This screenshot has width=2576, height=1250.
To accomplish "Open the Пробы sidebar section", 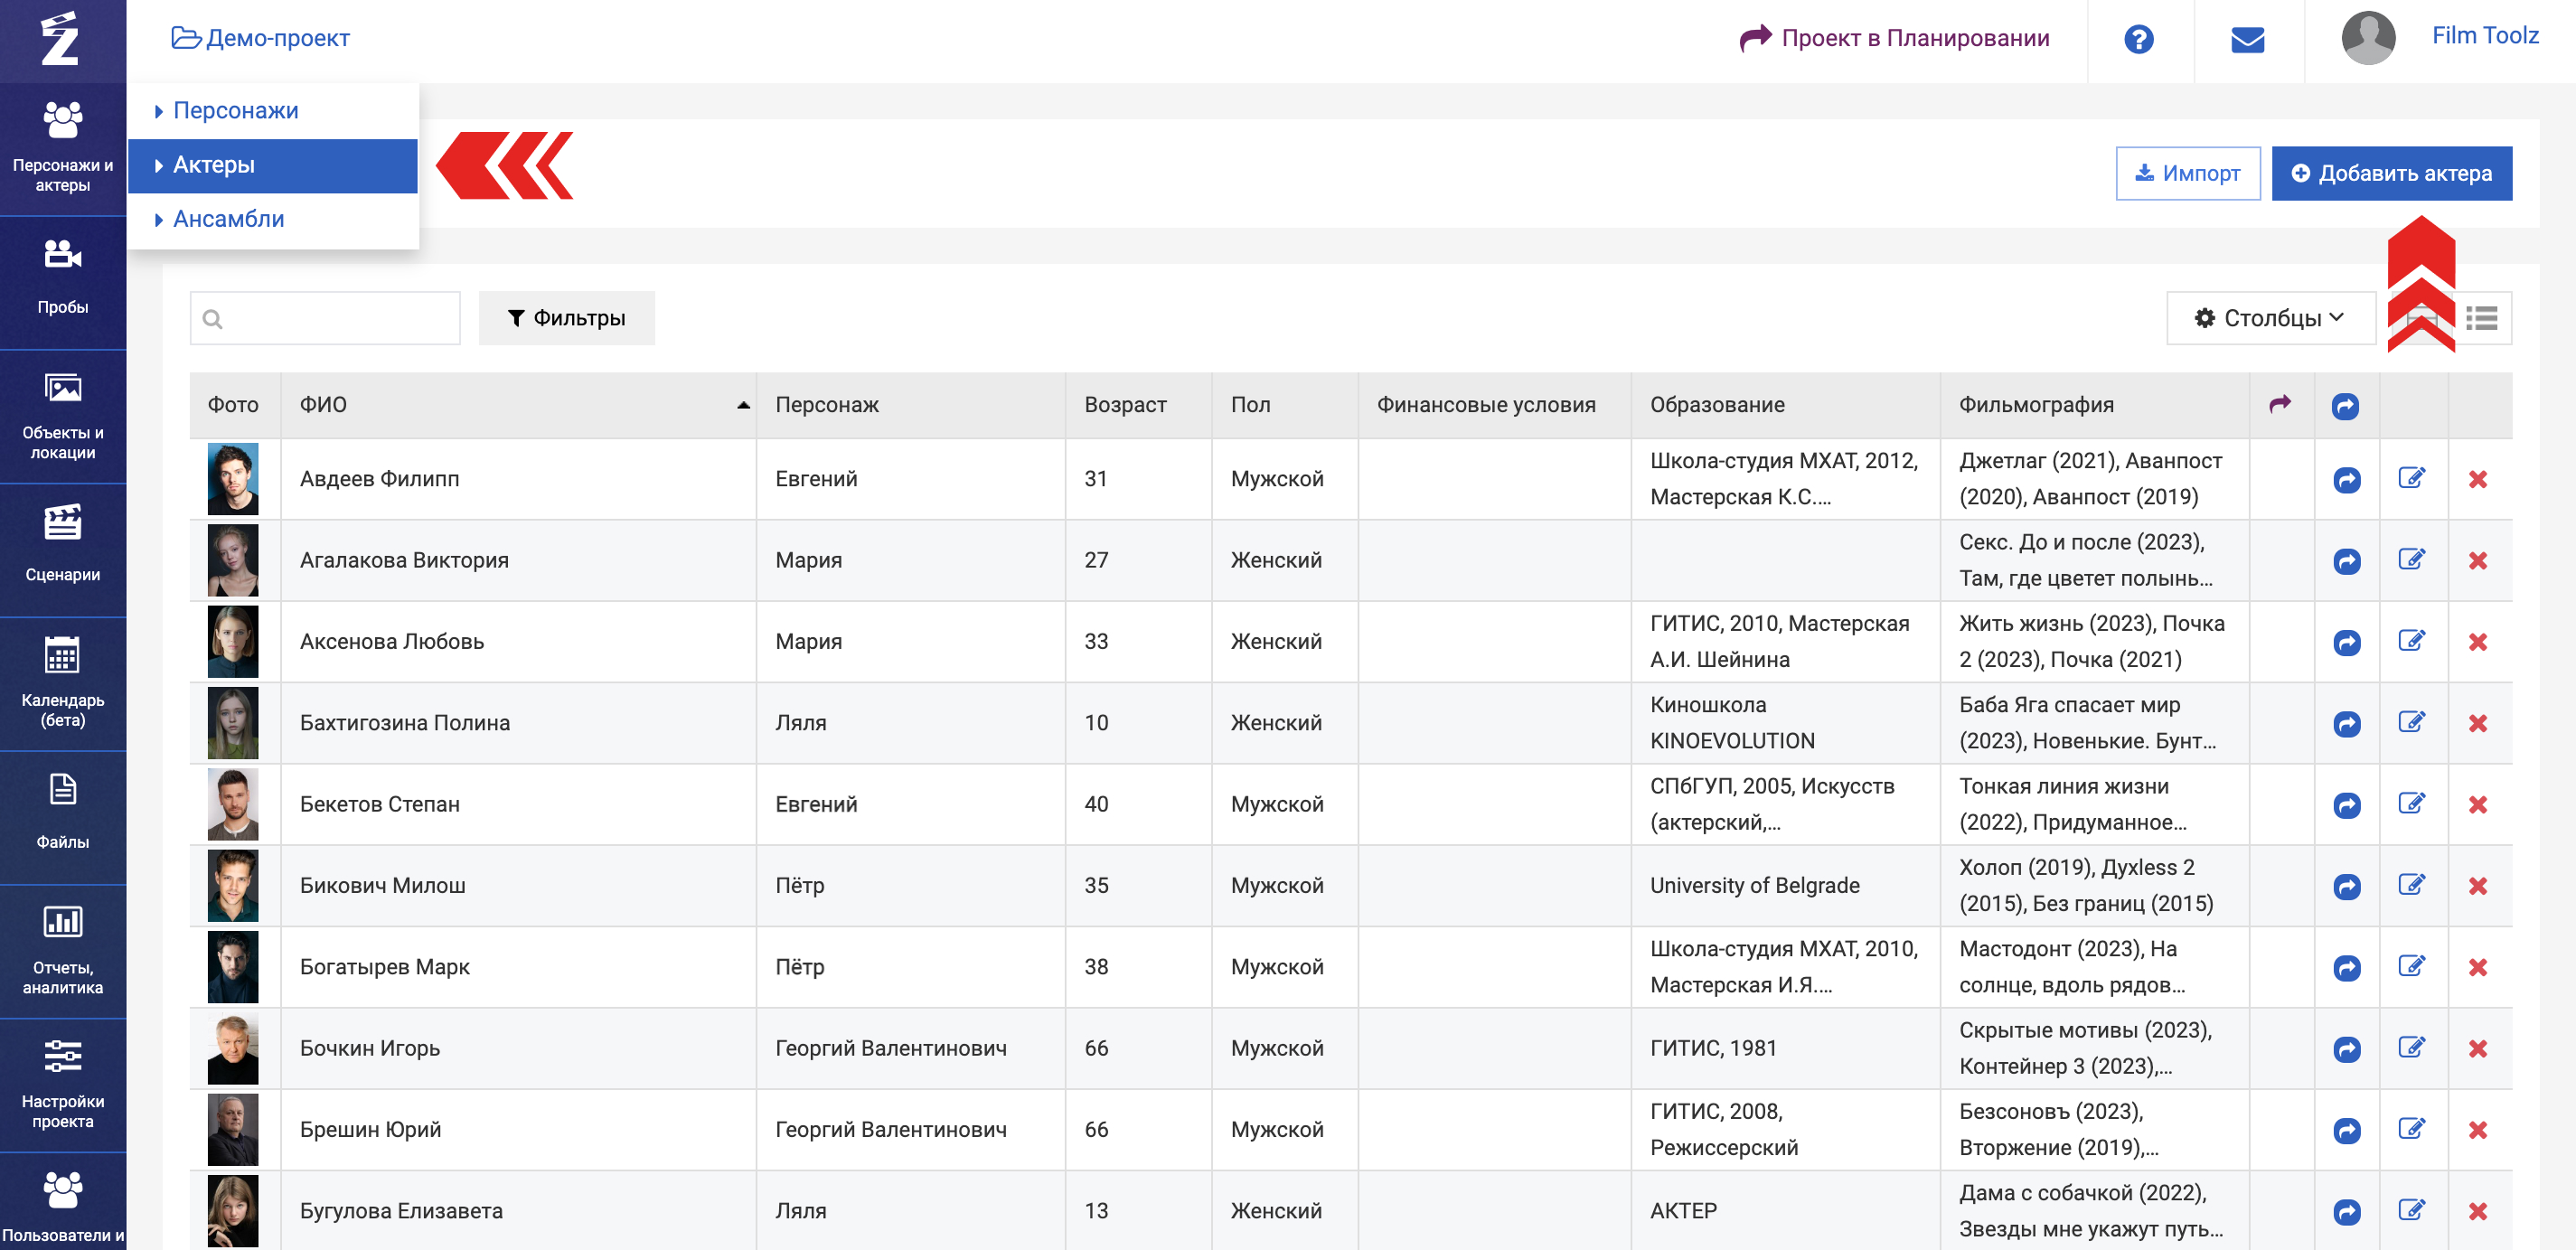I will click(63, 281).
